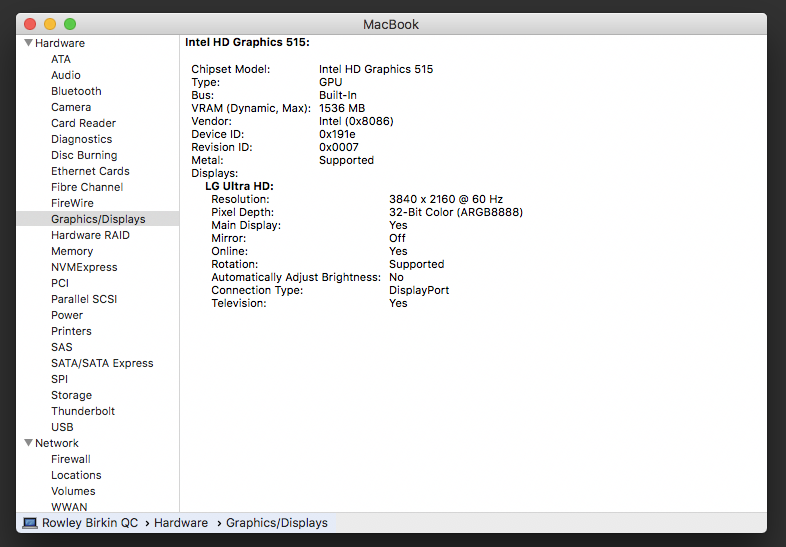This screenshot has height=547, width=786.
Task: Select Memory in the sidebar
Action: [72, 251]
